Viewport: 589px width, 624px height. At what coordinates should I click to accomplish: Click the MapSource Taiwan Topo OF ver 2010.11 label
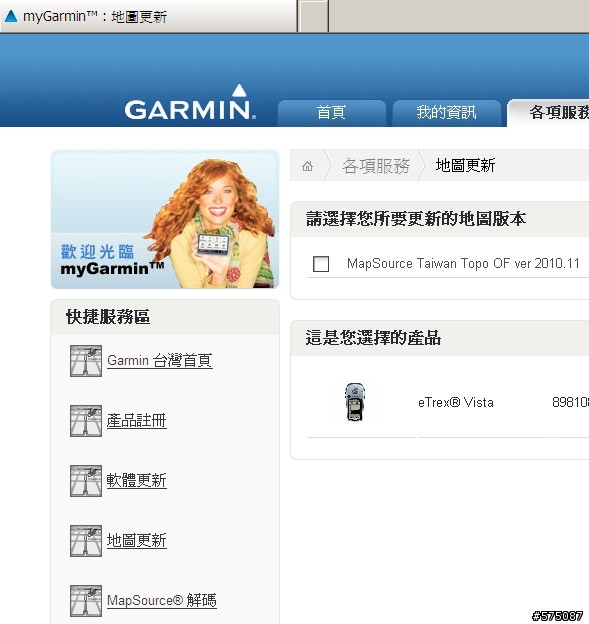pos(463,263)
